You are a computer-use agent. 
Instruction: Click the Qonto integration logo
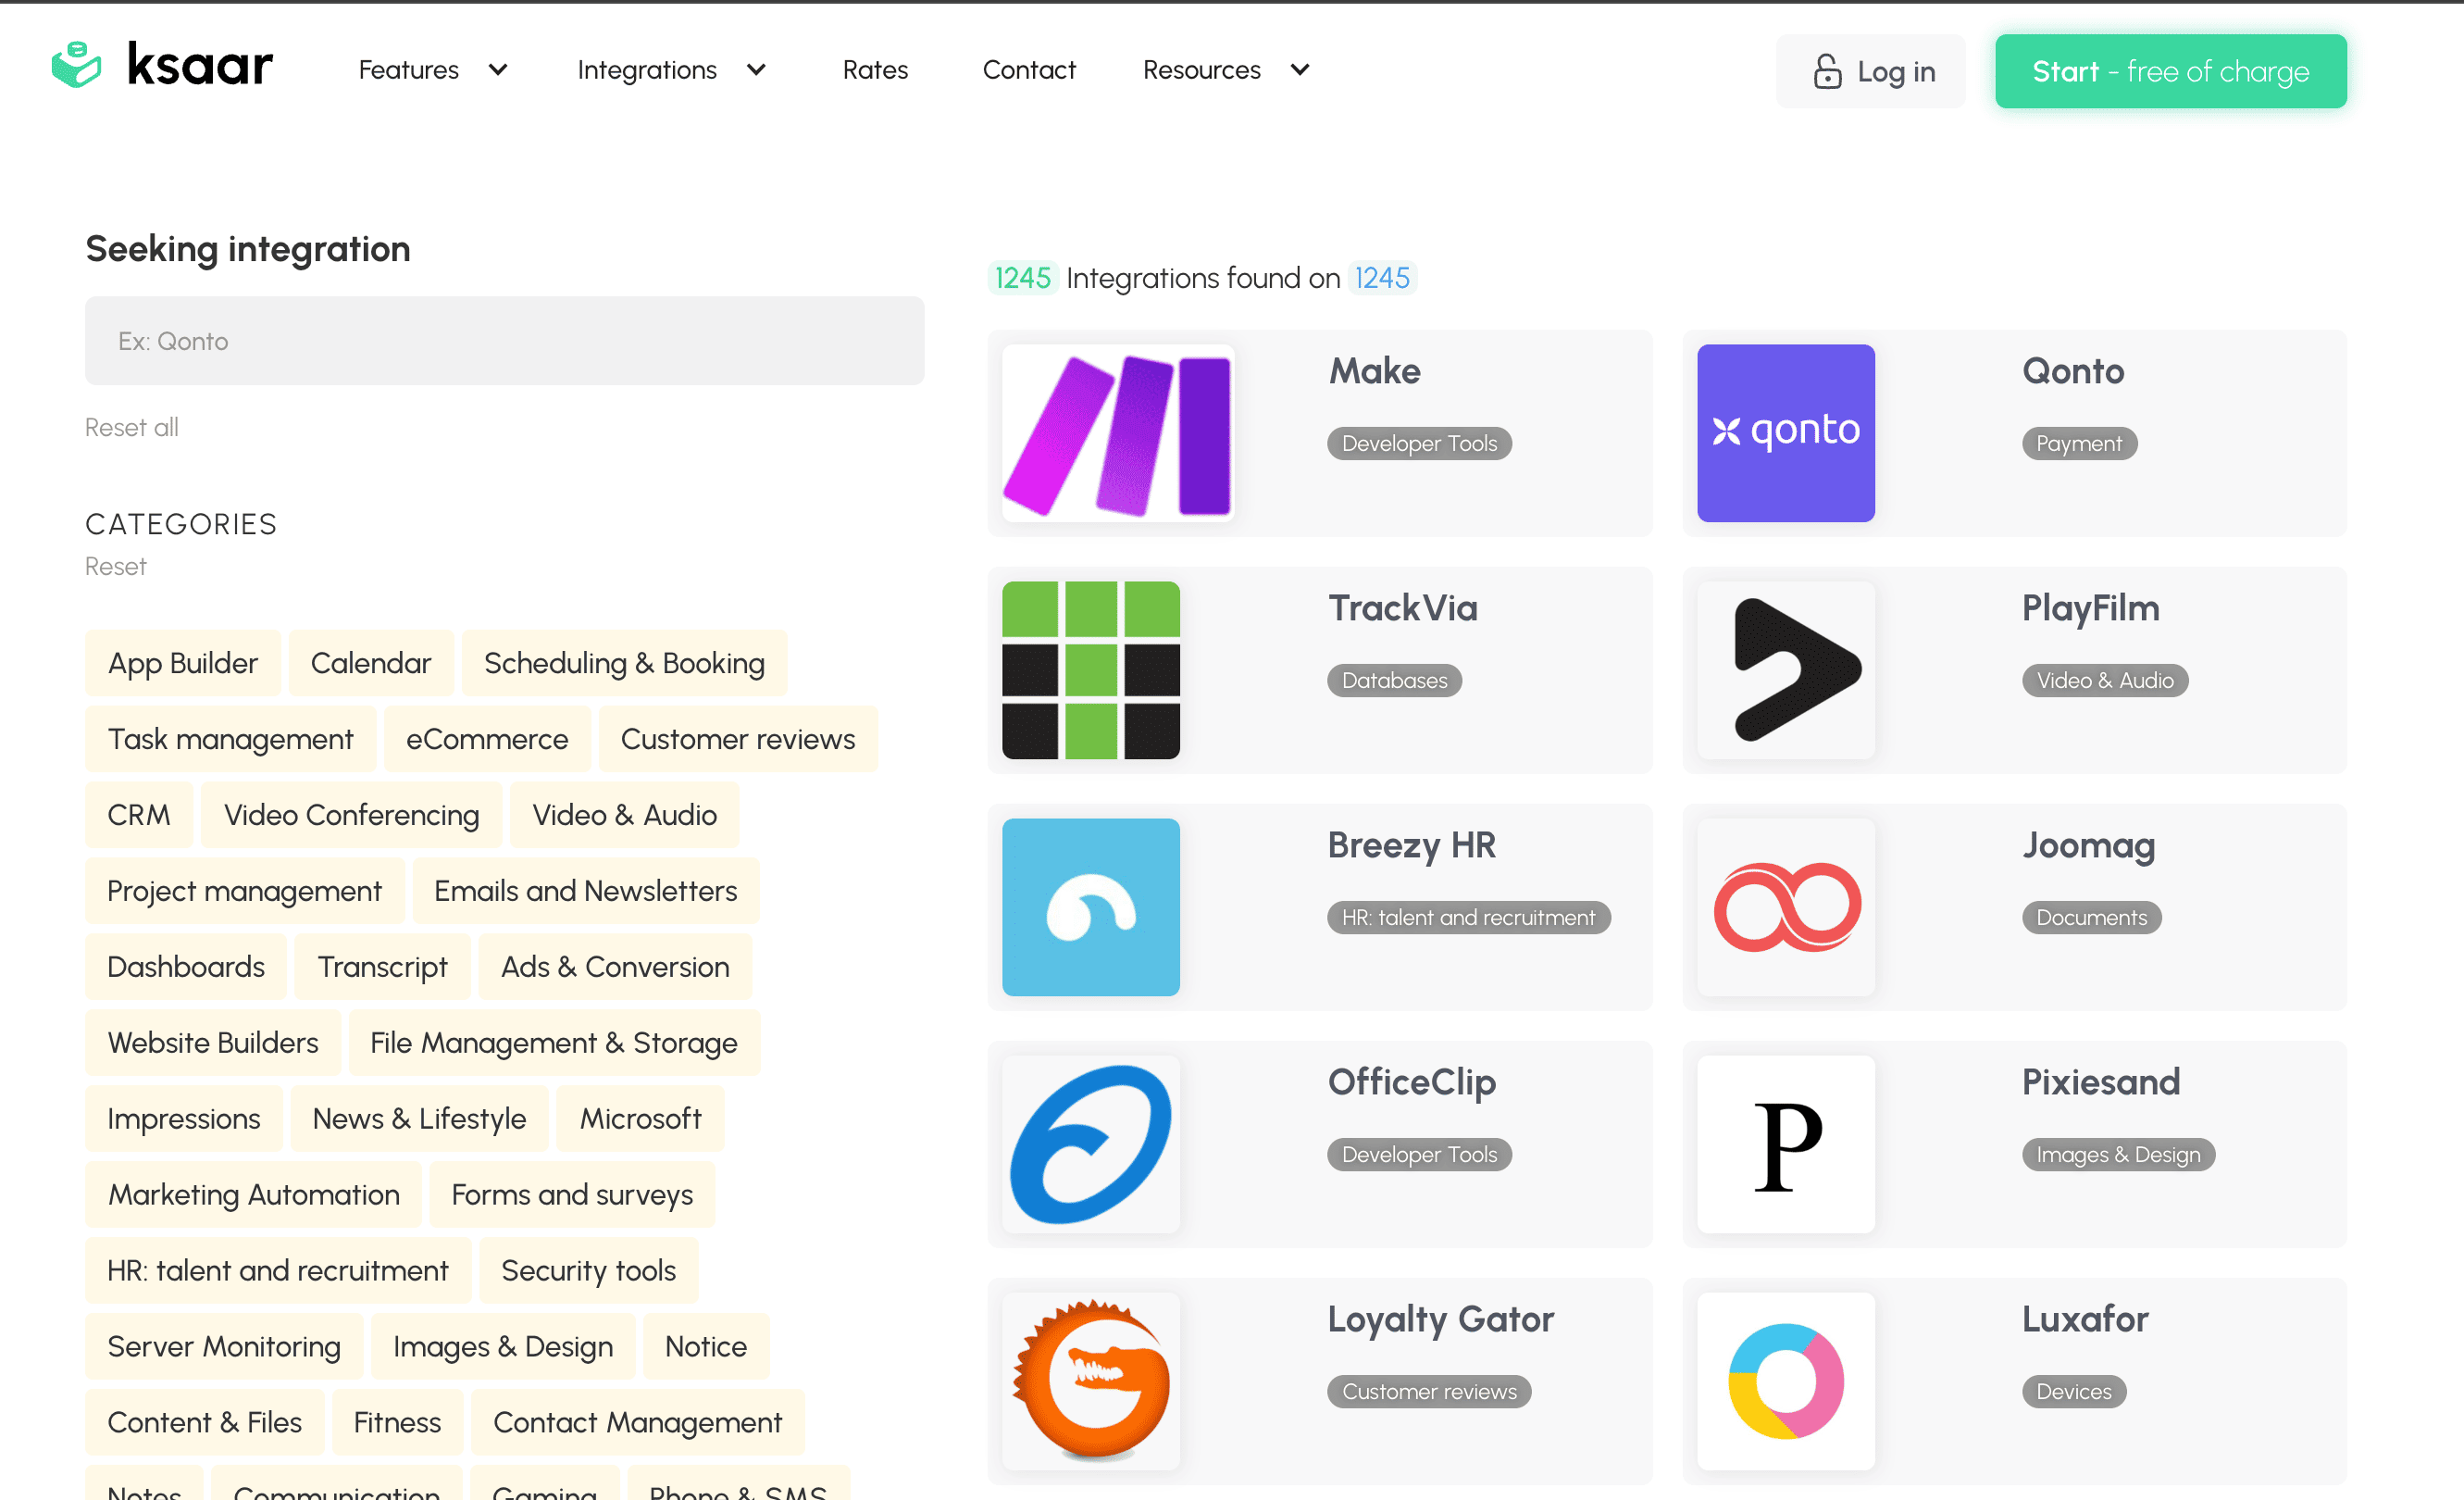[1786, 433]
